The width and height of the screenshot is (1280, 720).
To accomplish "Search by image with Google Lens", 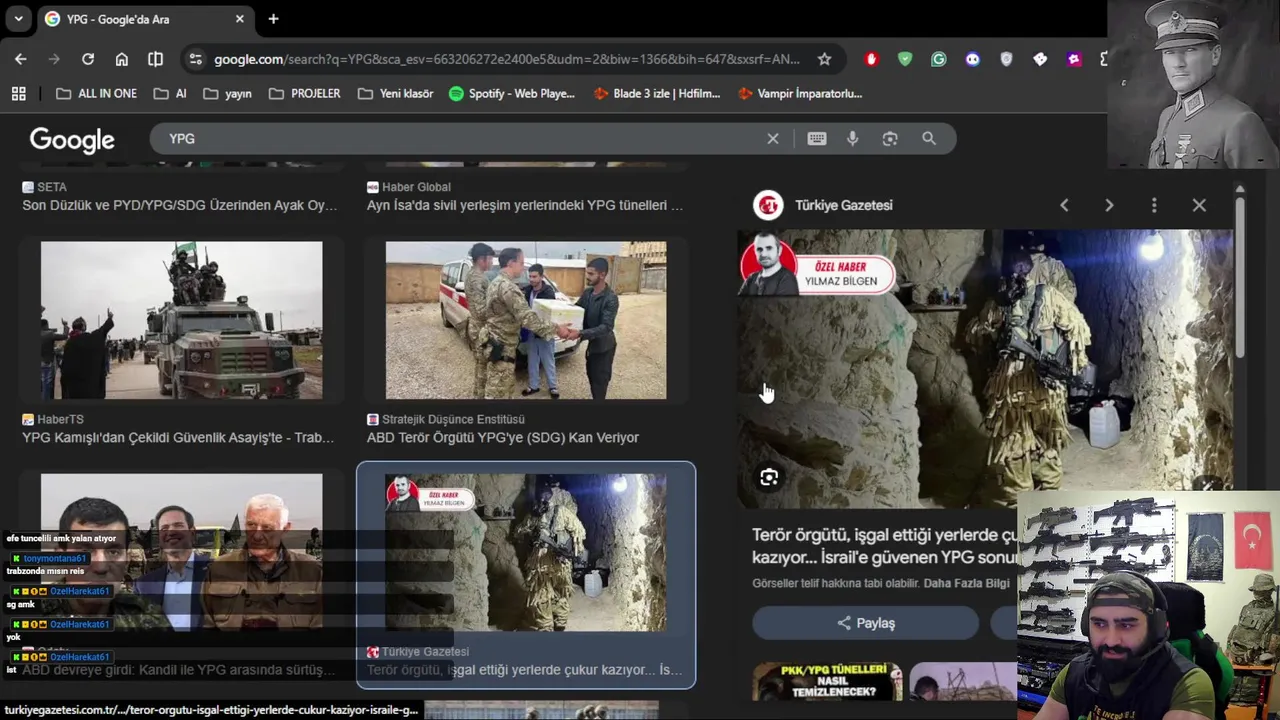I will [890, 139].
